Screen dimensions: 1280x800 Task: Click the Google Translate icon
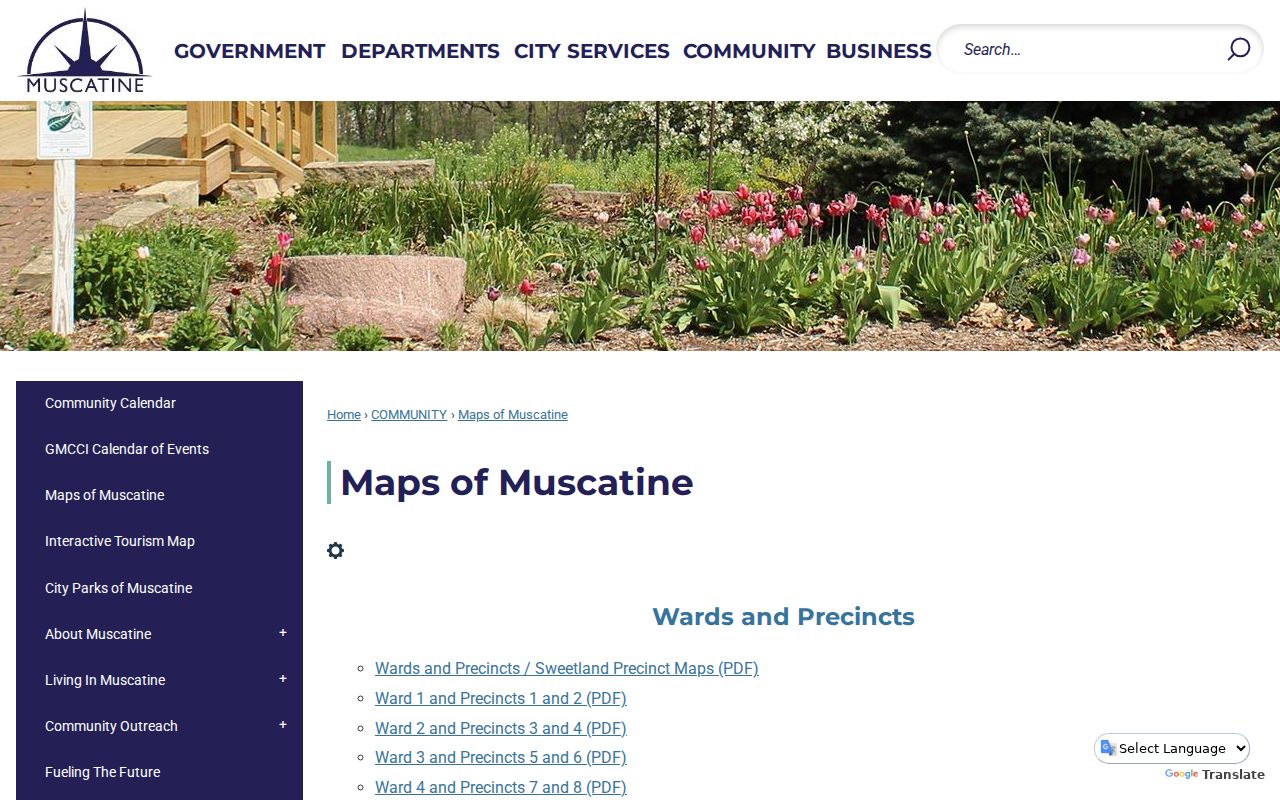(1108, 748)
